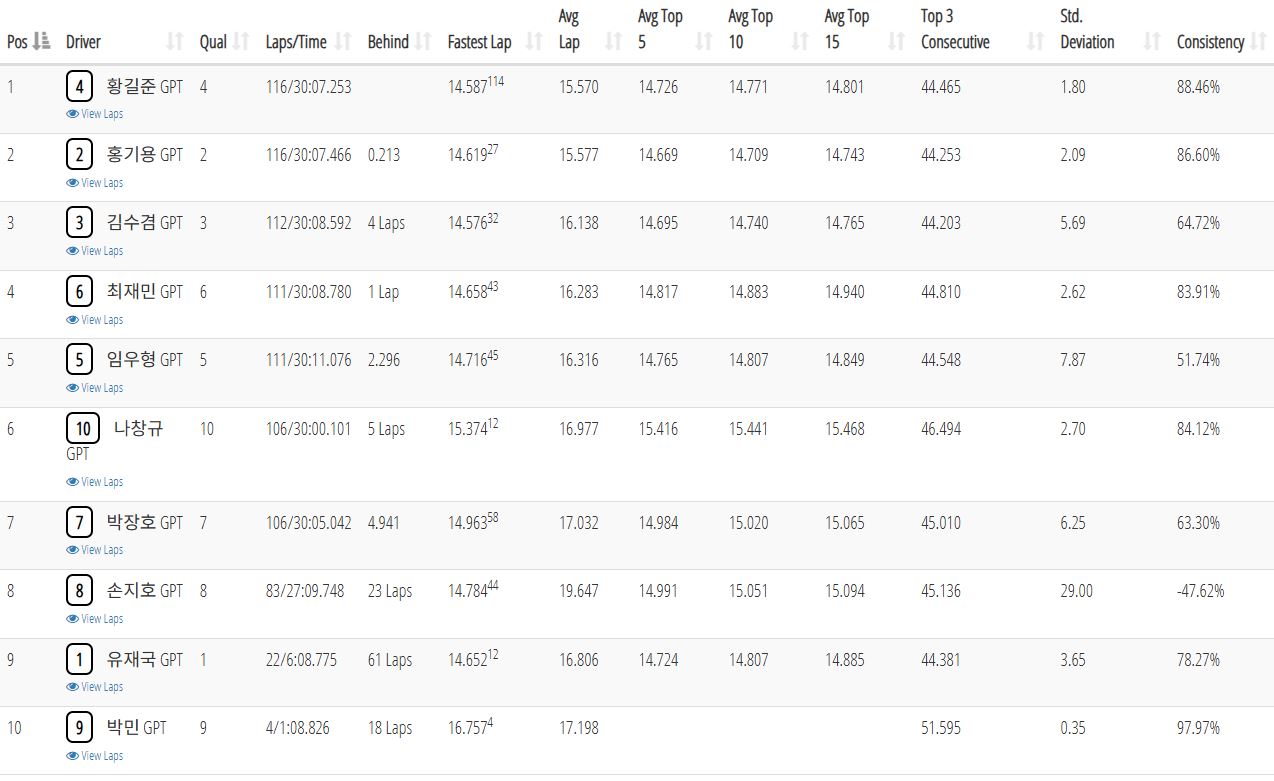The image size is (1274, 781).
Task: Sort by Avg Top 5 arrows
Action: click(704, 41)
